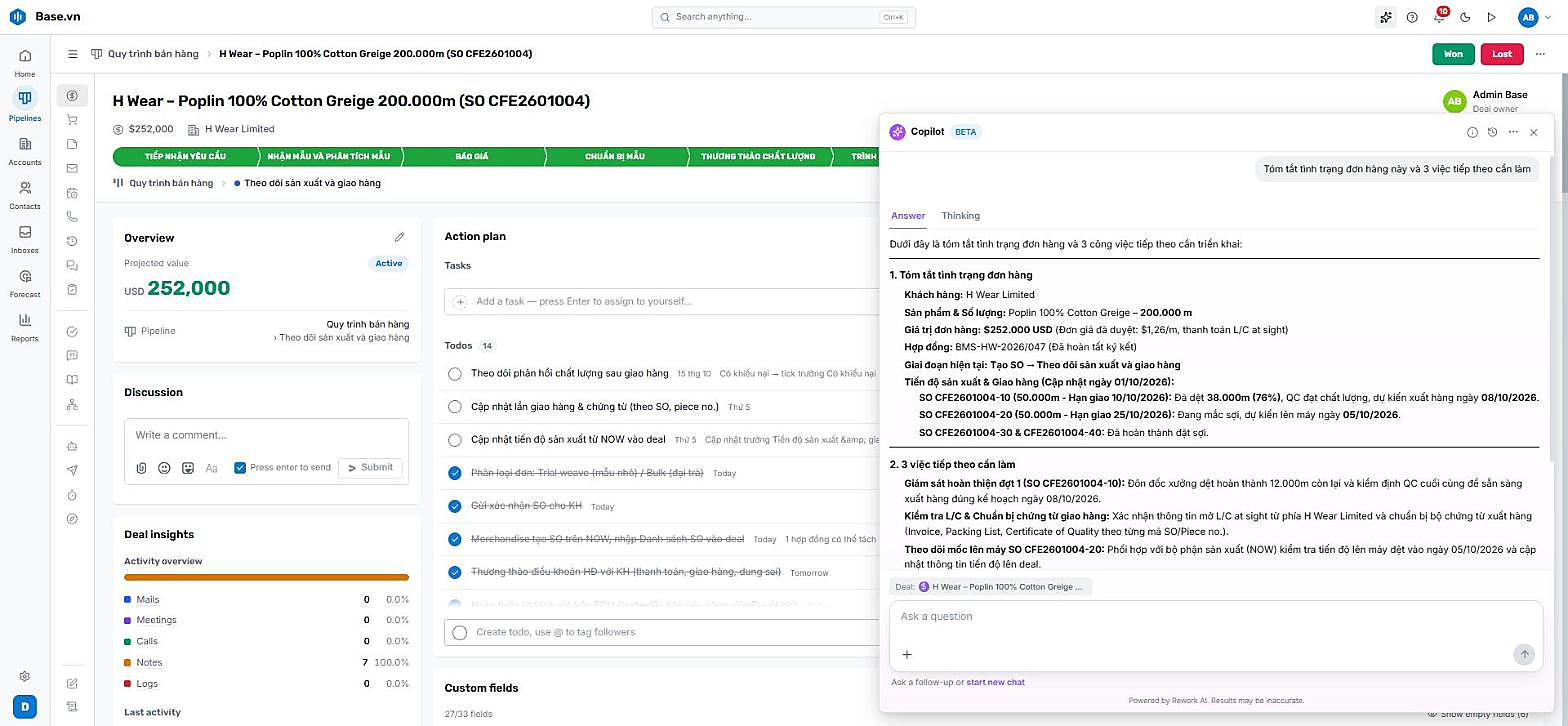Open the help question mark icon
This screenshot has height=726, width=1568.
(x=1412, y=17)
